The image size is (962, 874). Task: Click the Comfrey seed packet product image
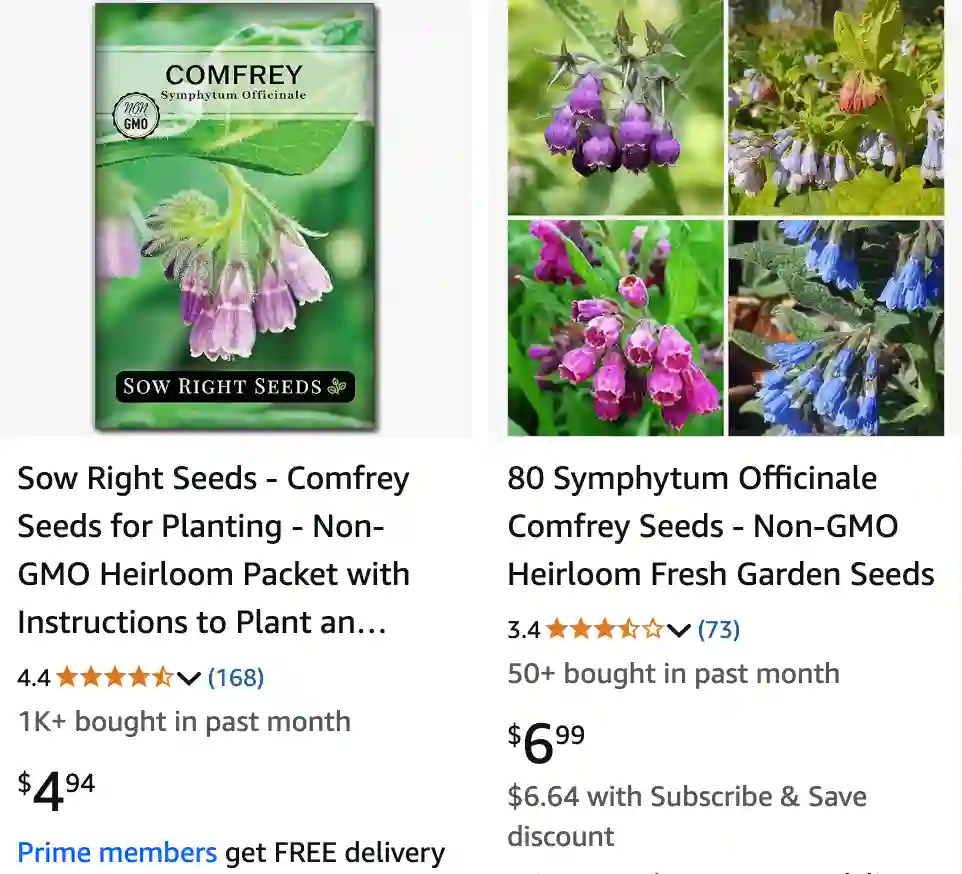tap(236, 218)
